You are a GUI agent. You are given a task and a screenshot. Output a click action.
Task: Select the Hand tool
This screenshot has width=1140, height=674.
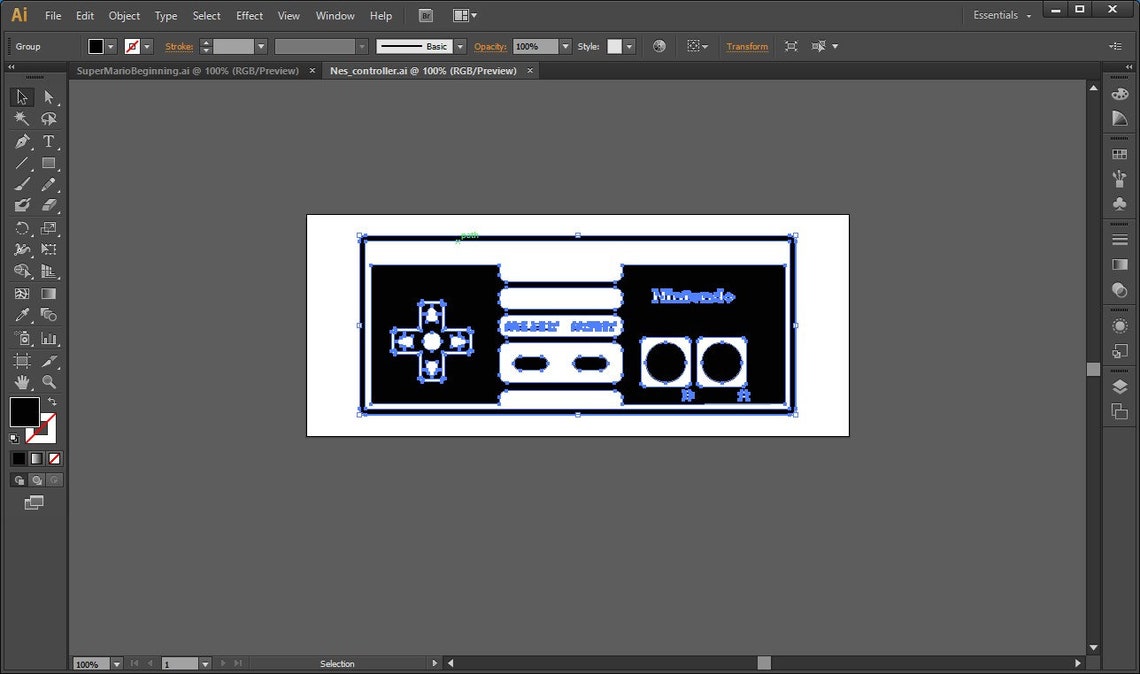coord(22,381)
